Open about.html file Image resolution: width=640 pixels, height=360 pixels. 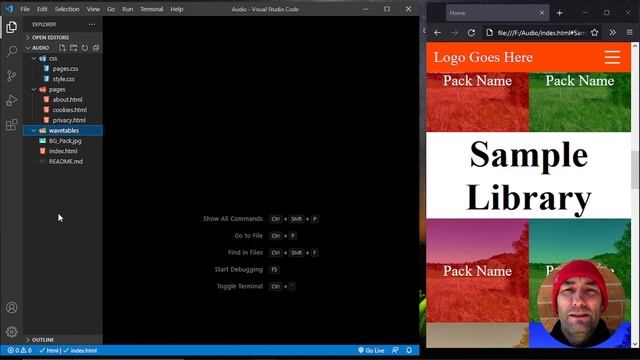click(x=67, y=100)
